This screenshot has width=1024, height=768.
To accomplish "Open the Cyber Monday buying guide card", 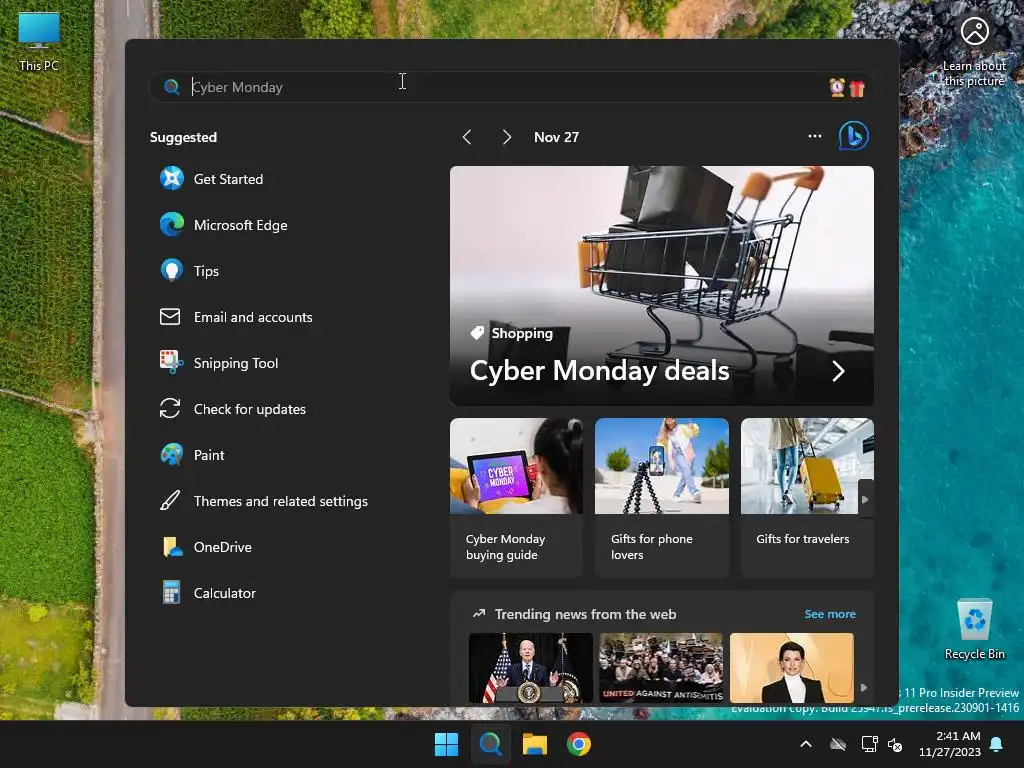I will (516, 498).
